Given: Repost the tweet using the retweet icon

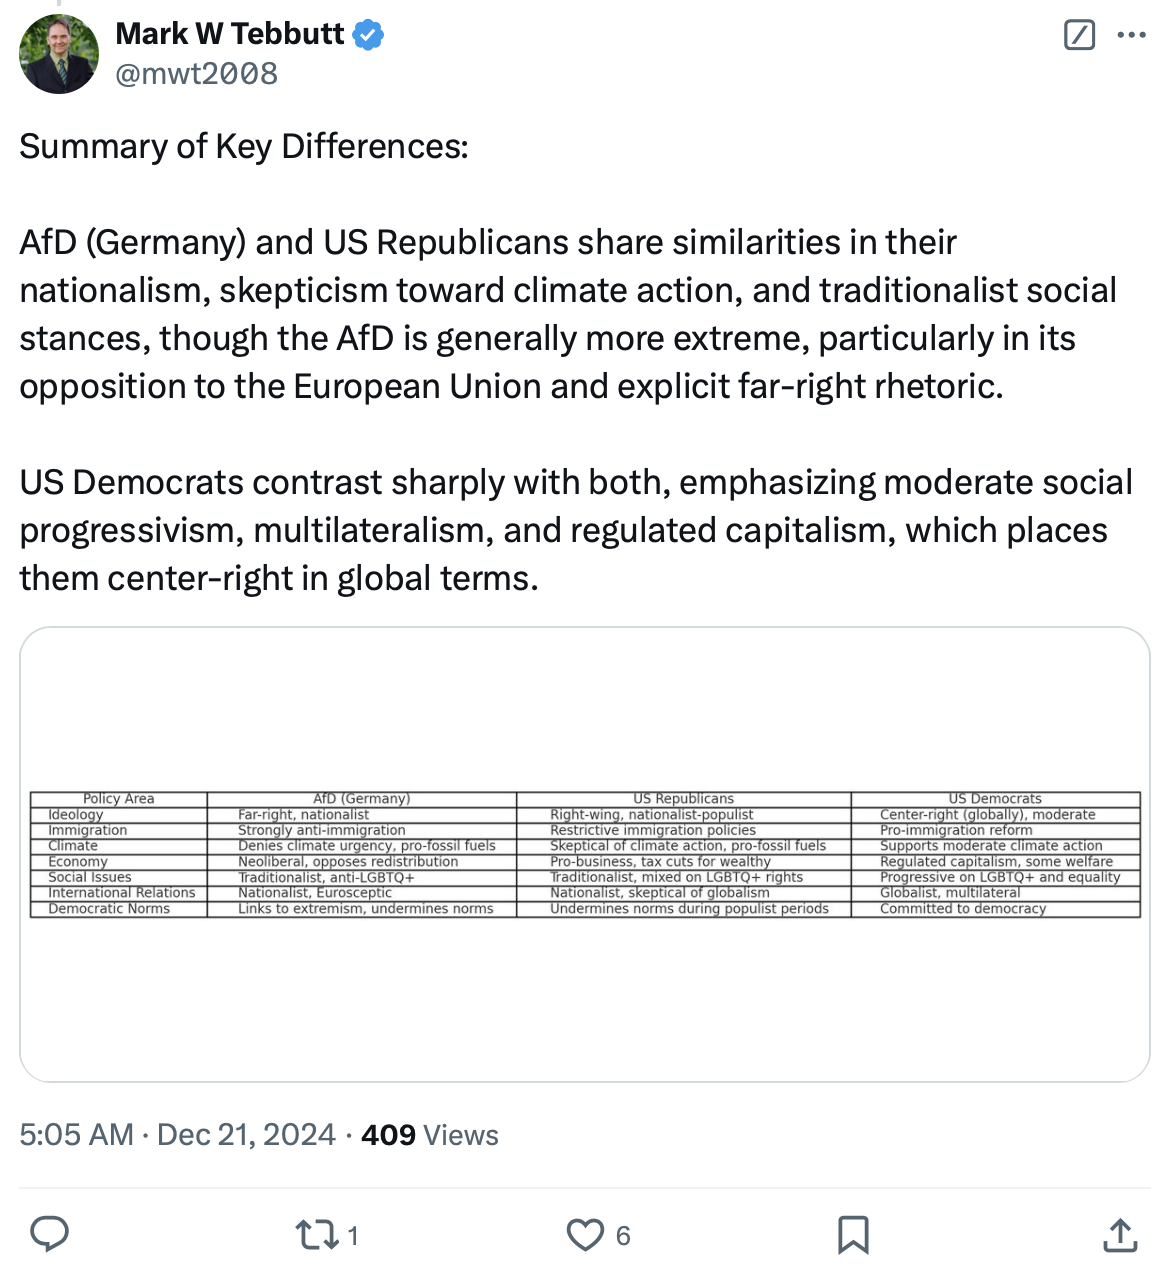Looking at the screenshot, I should click(x=317, y=1235).
